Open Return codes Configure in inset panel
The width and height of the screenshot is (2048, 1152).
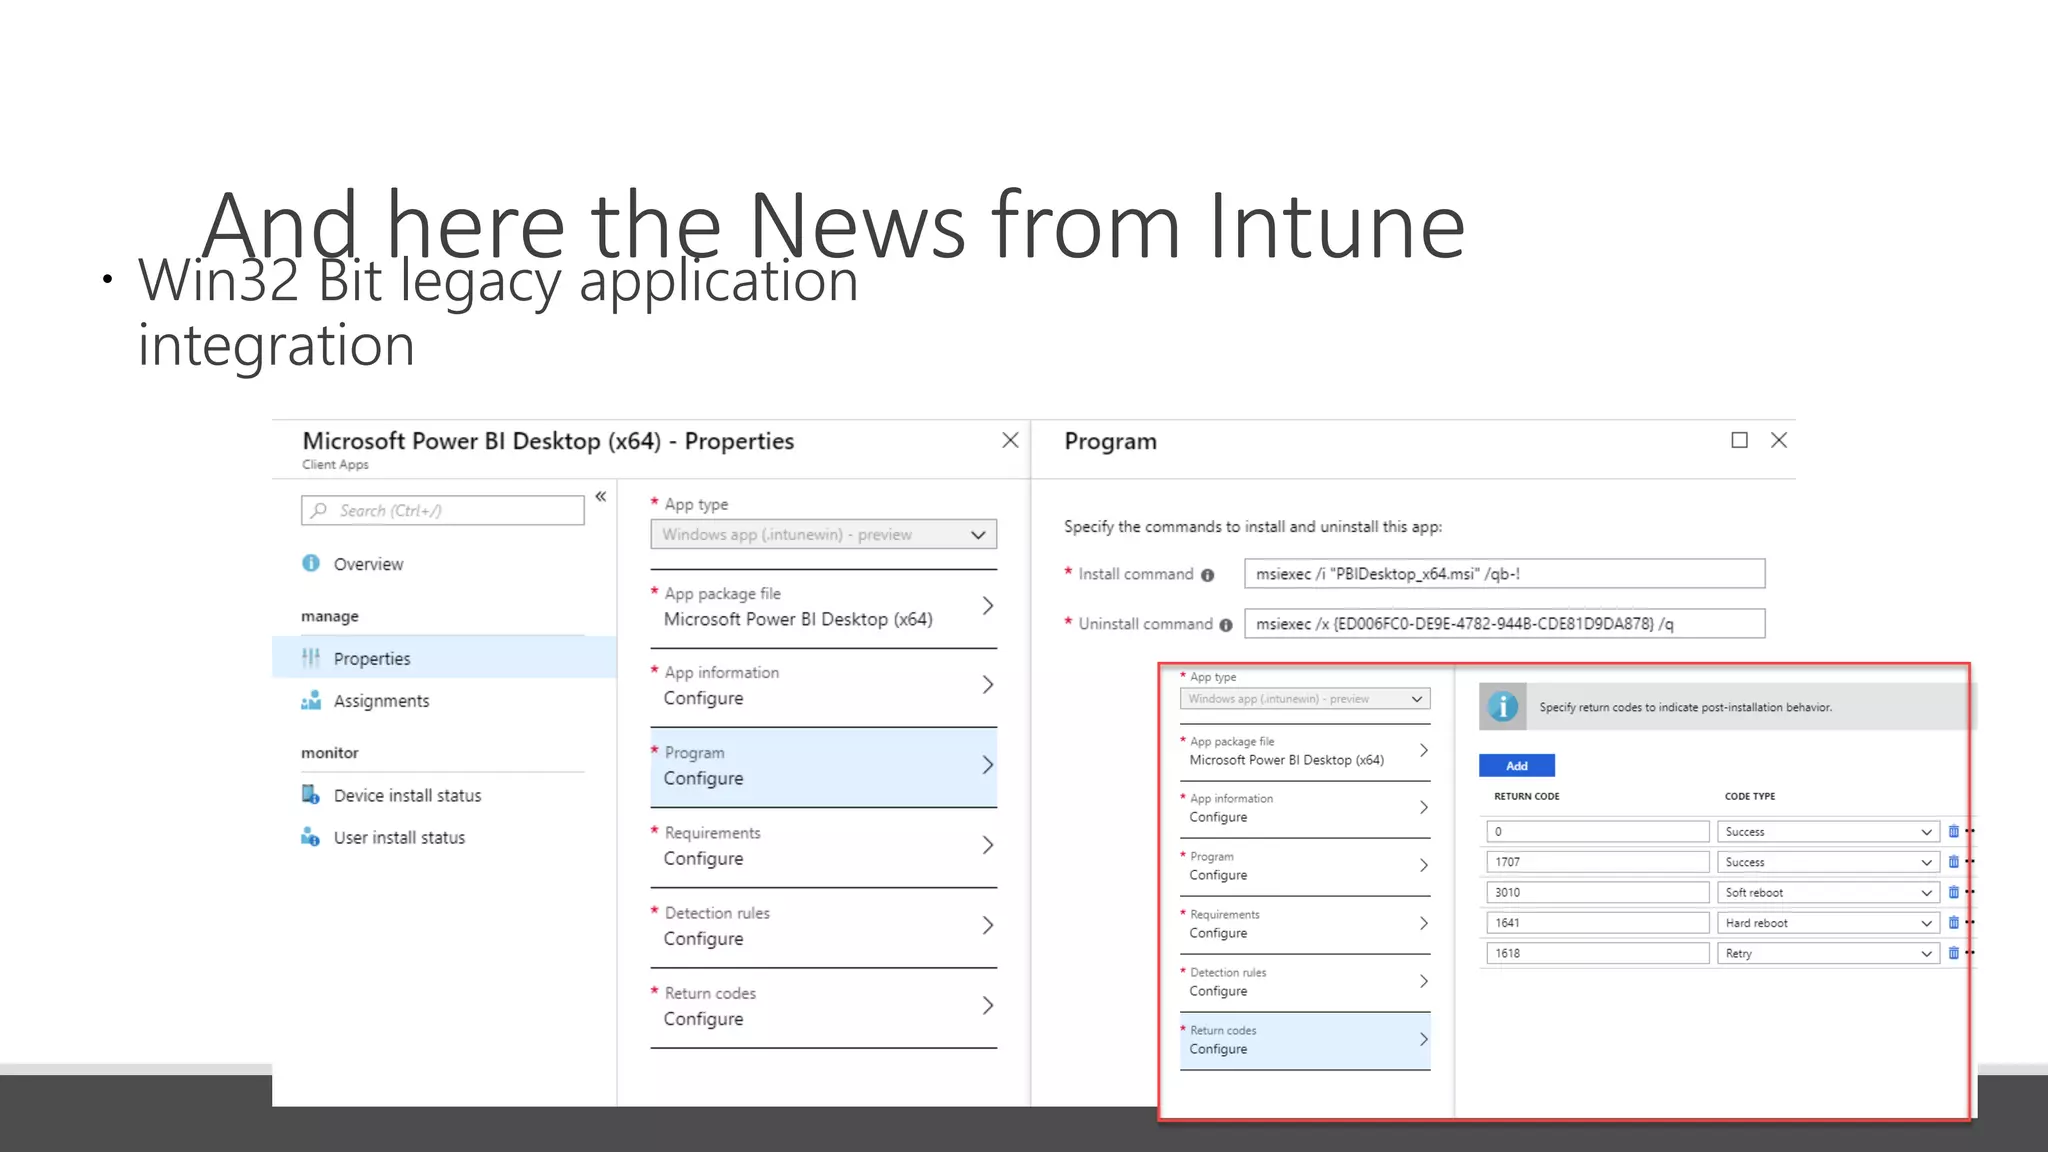pyautogui.click(x=1305, y=1041)
